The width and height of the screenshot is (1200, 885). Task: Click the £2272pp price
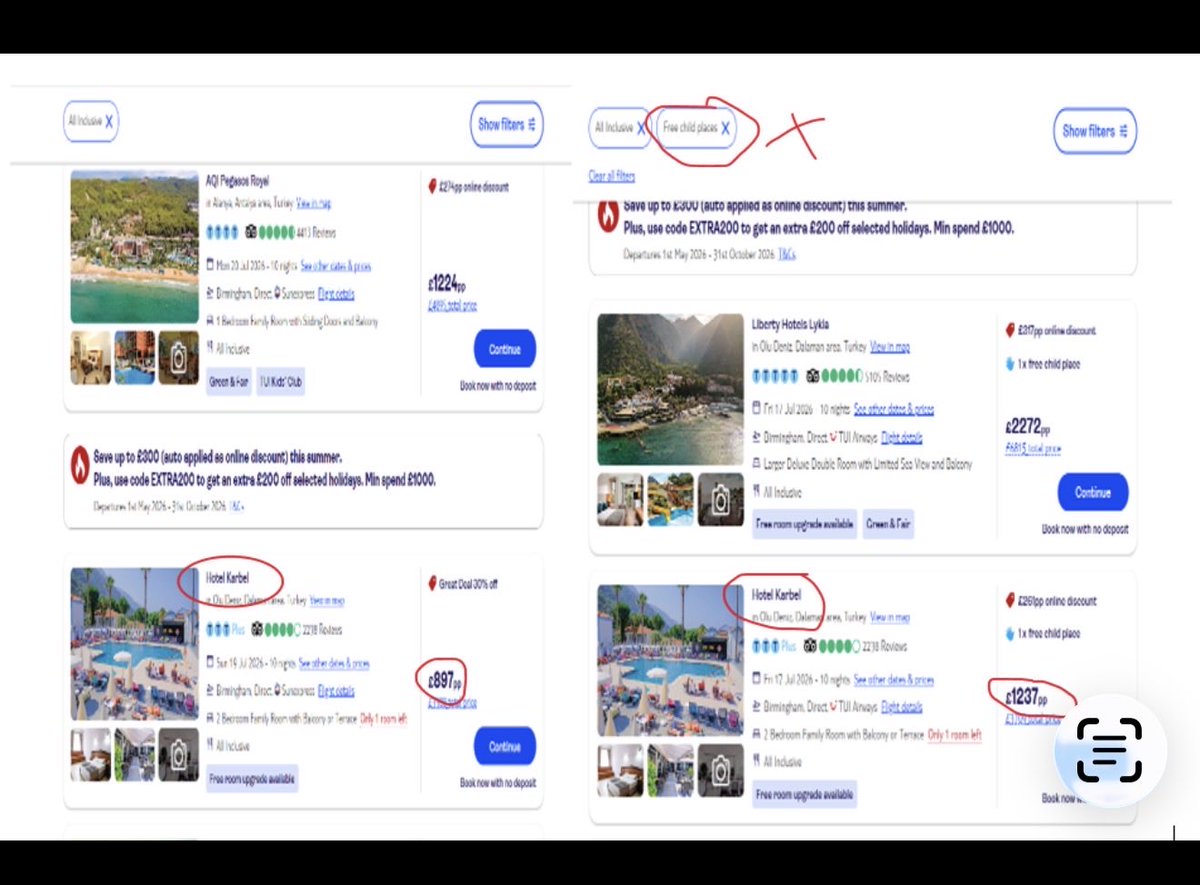pyautogui.click(x=1028, y=427)
